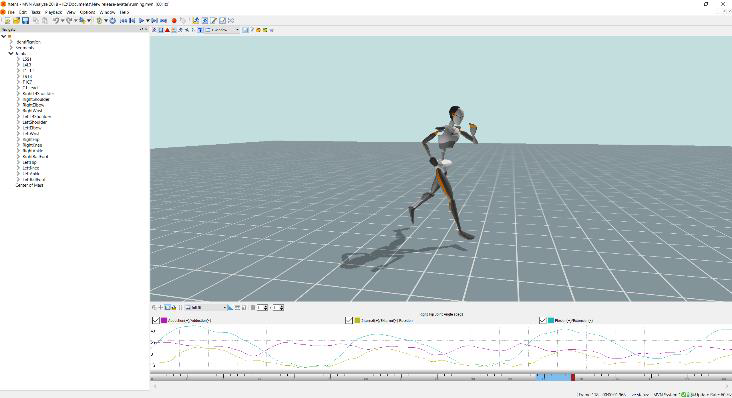
Task: Jump to the end of the recording
Action: 163,21
